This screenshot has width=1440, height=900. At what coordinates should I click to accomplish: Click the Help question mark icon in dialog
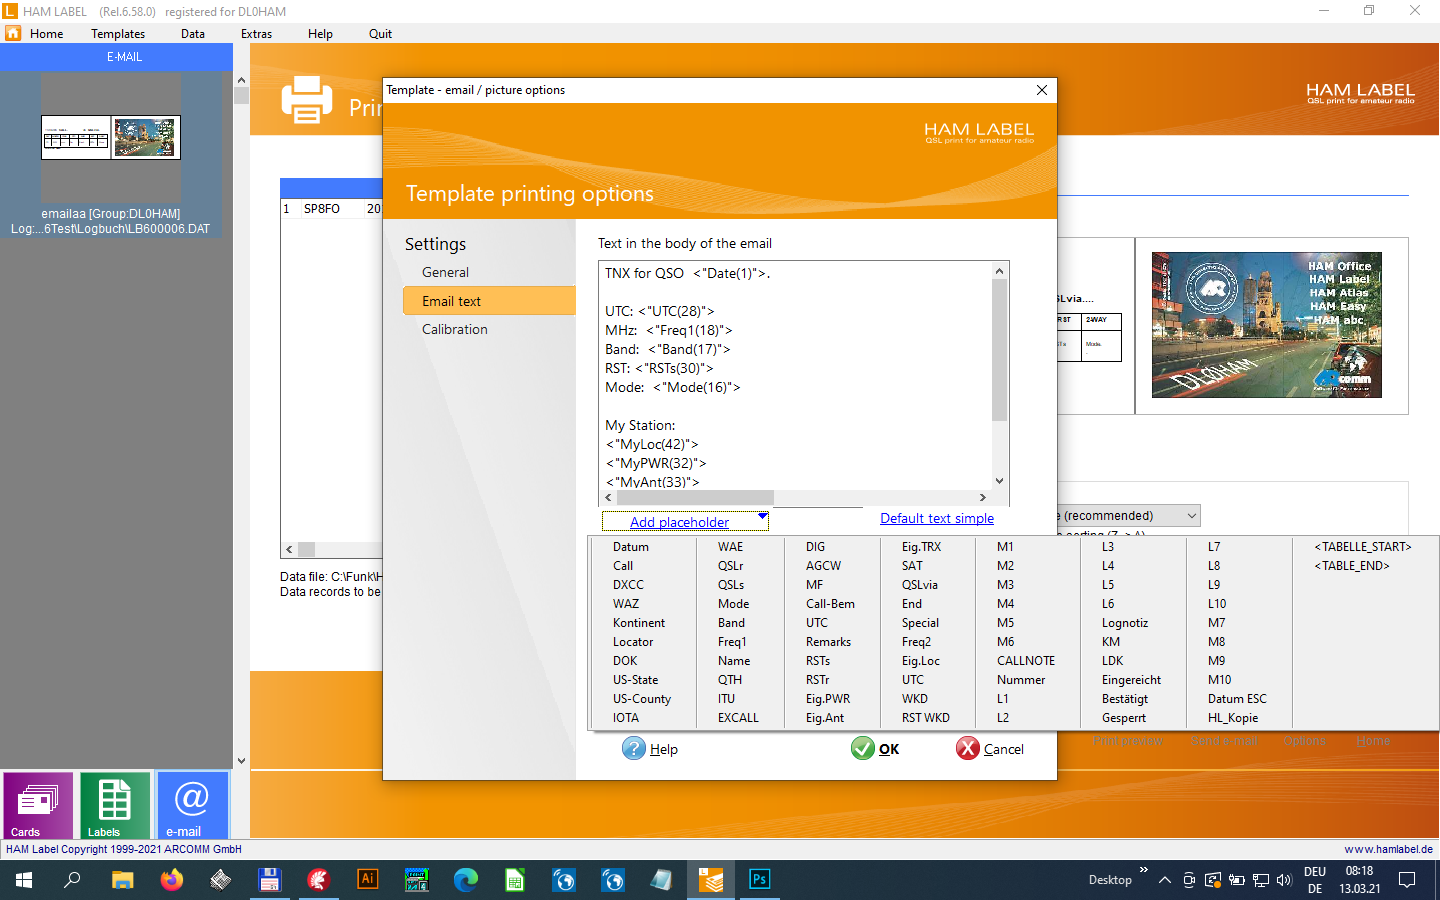(x=634, y=748)
